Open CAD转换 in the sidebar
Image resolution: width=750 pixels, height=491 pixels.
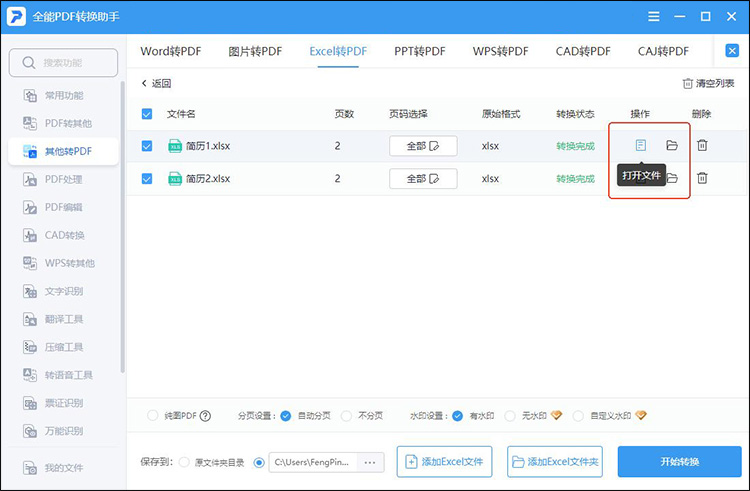pyautogui.click(x=63, y=235)
